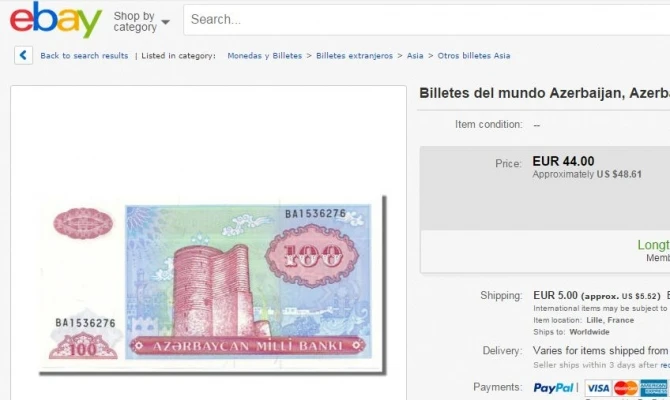This screenshot has width=670, height=400.
Task: Click the Mastercard icon
Action: pos(626,388)
